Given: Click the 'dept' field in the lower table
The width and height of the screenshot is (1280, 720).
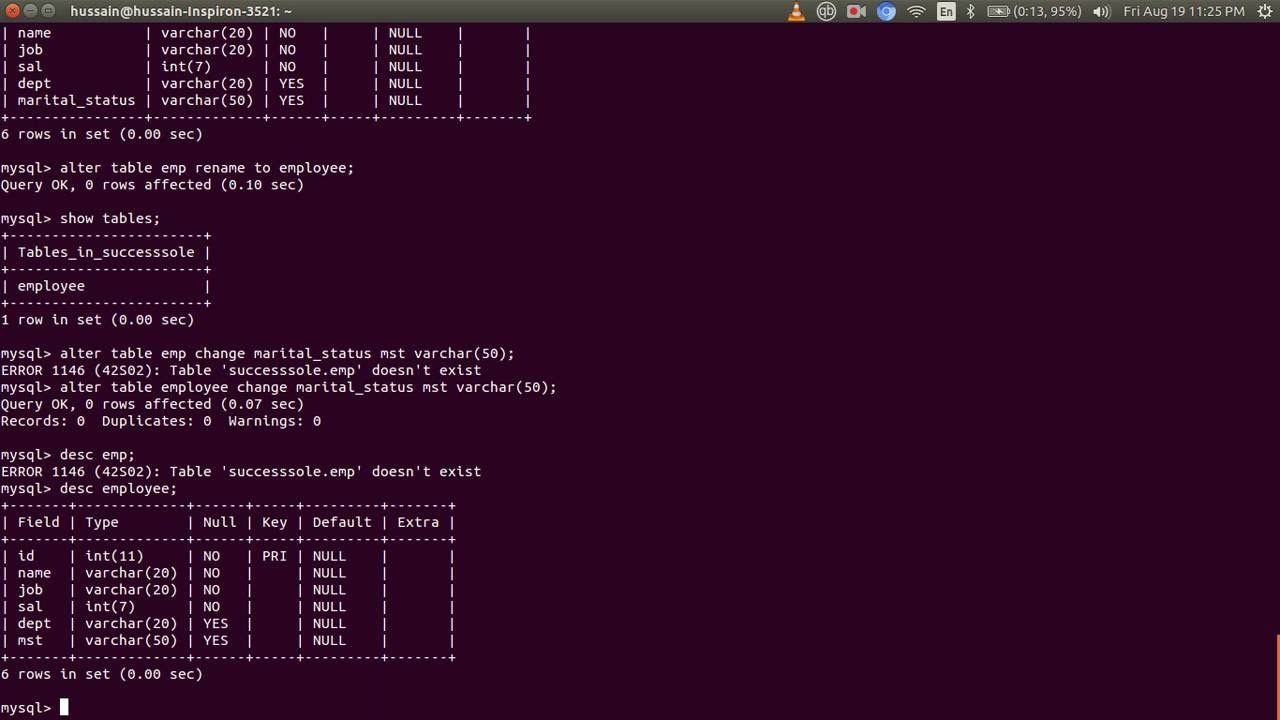Looking at the screenshot, I should (x=34, y=623).
